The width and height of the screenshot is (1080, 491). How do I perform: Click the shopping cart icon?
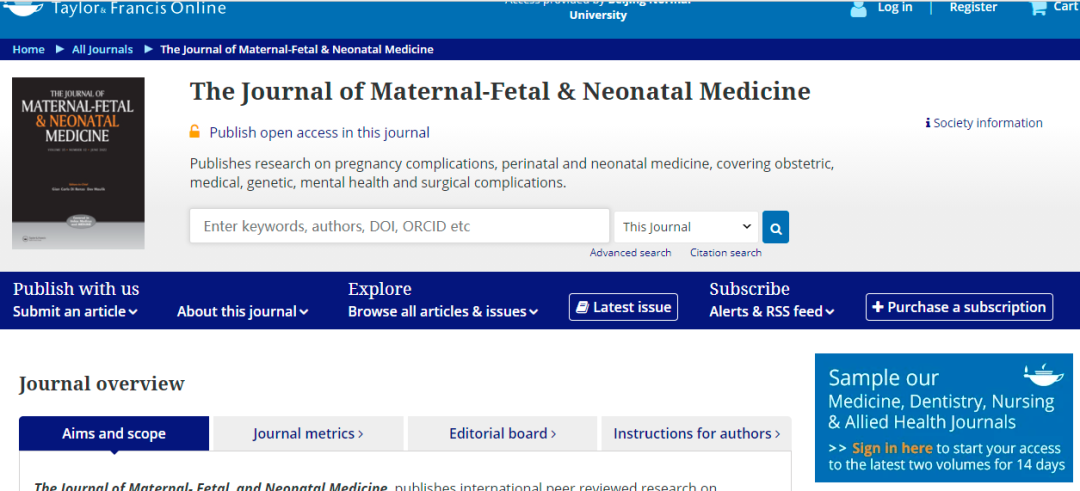point(1038,8)
